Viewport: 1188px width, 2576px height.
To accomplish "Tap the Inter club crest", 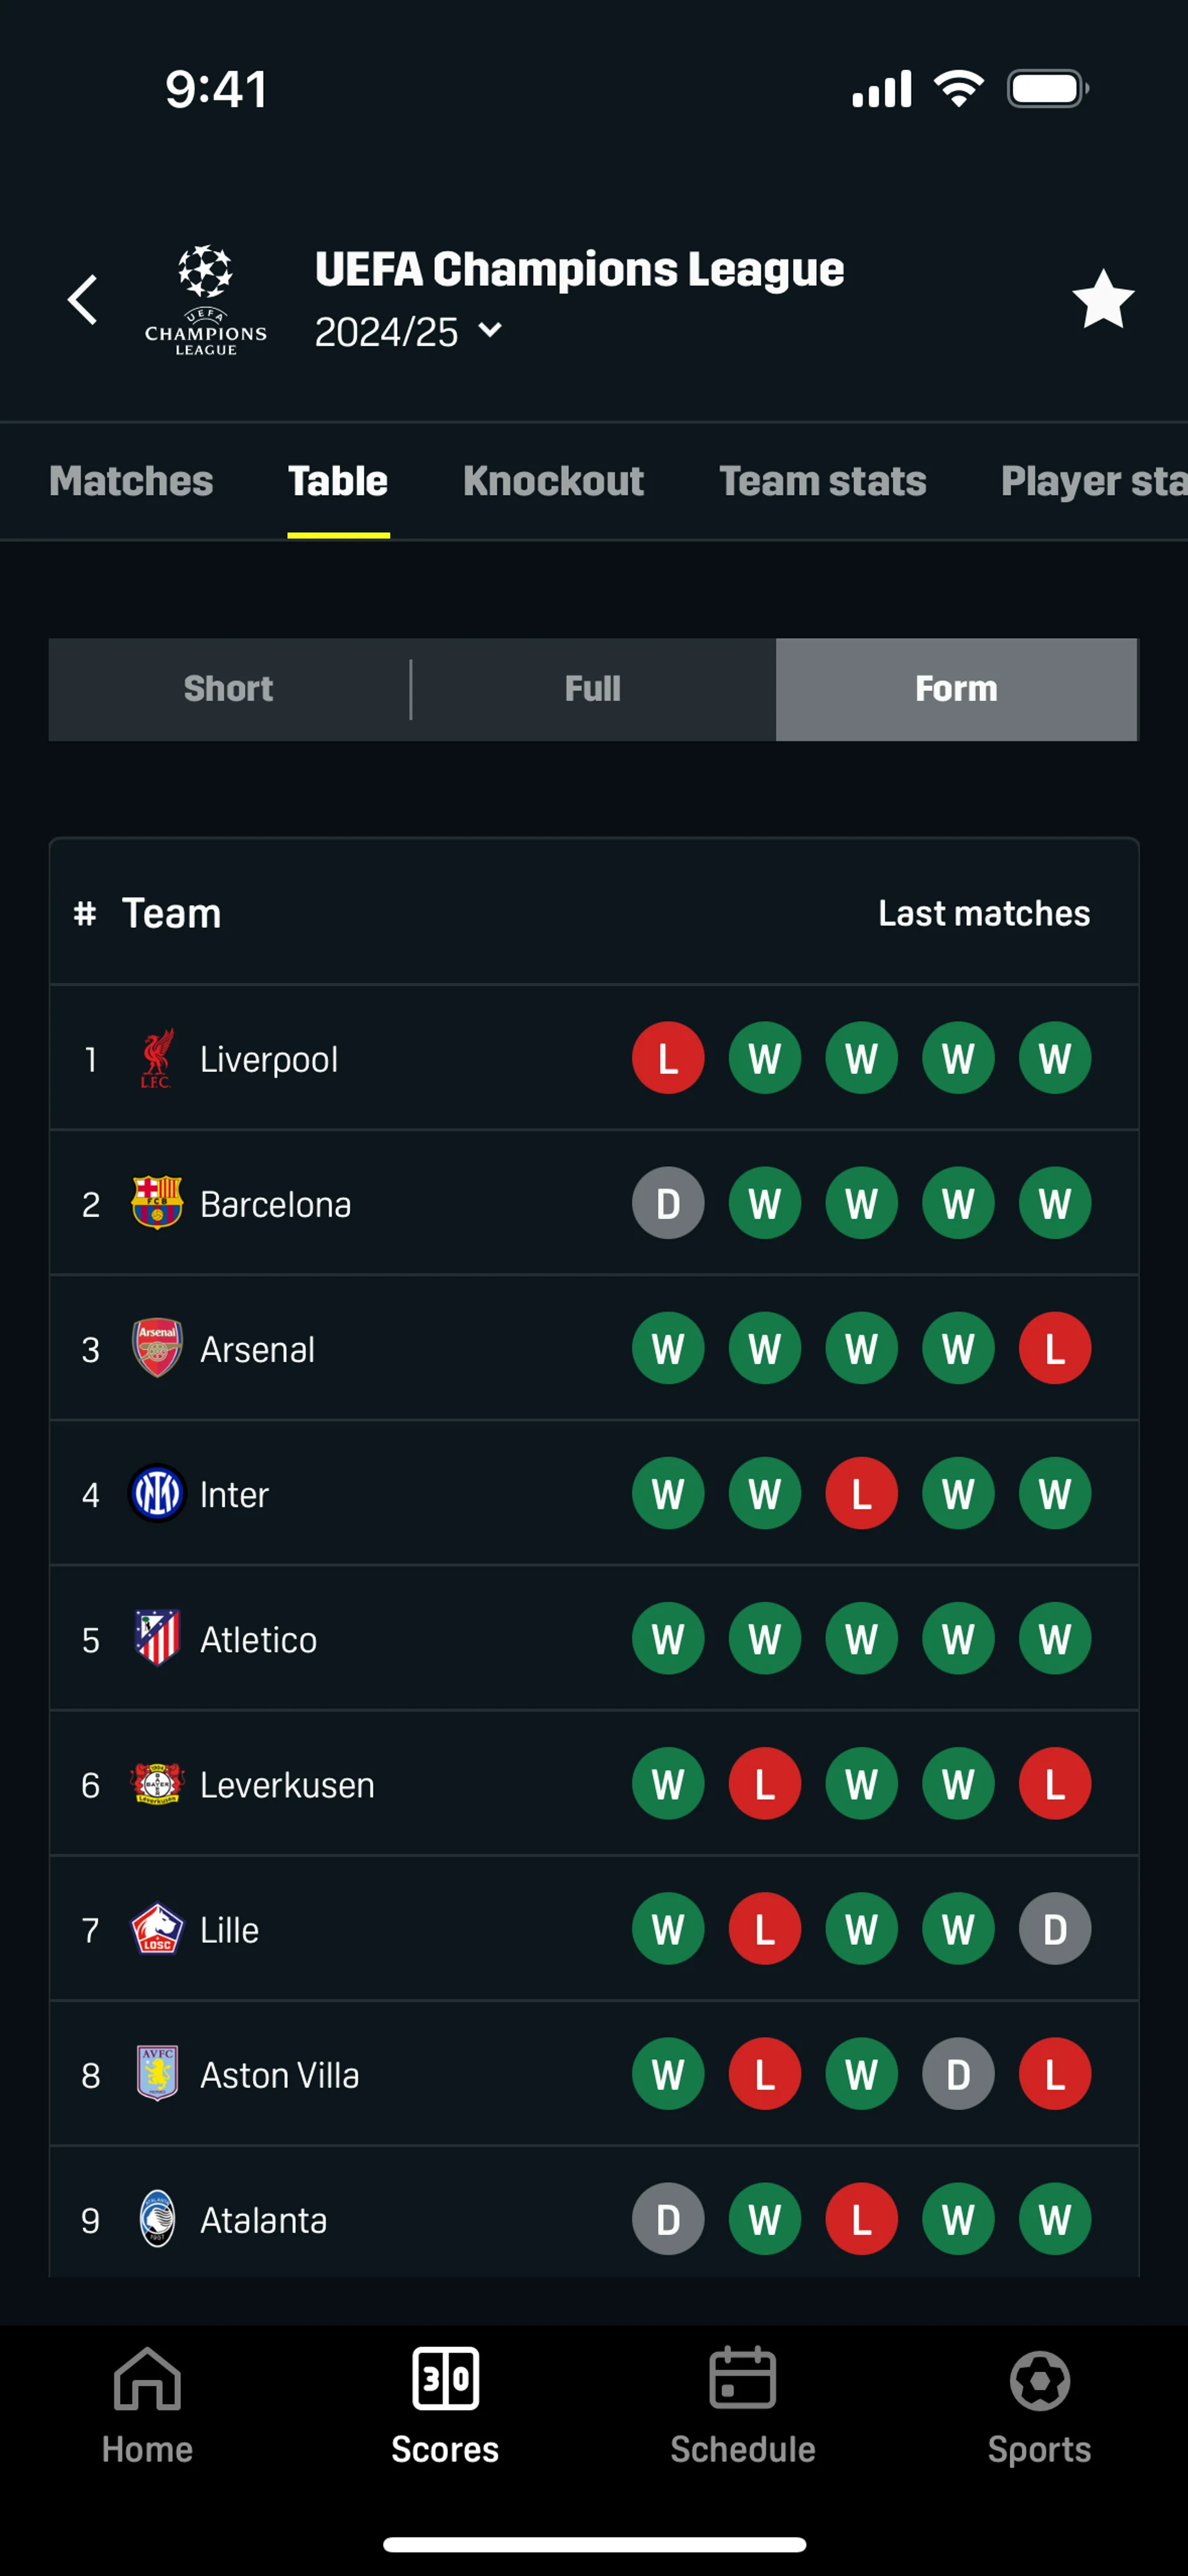I will [157, 1494].
